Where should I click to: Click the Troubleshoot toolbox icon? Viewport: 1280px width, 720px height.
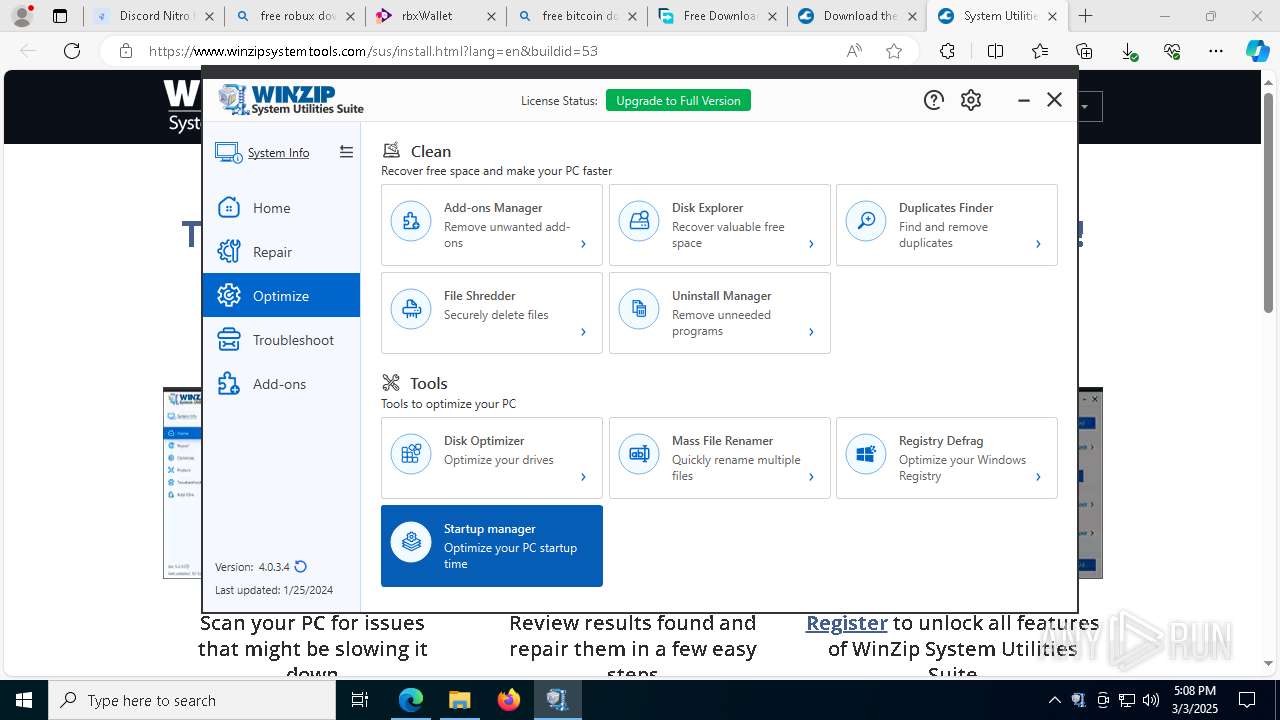pyautogui.click(x=229, y=340)
